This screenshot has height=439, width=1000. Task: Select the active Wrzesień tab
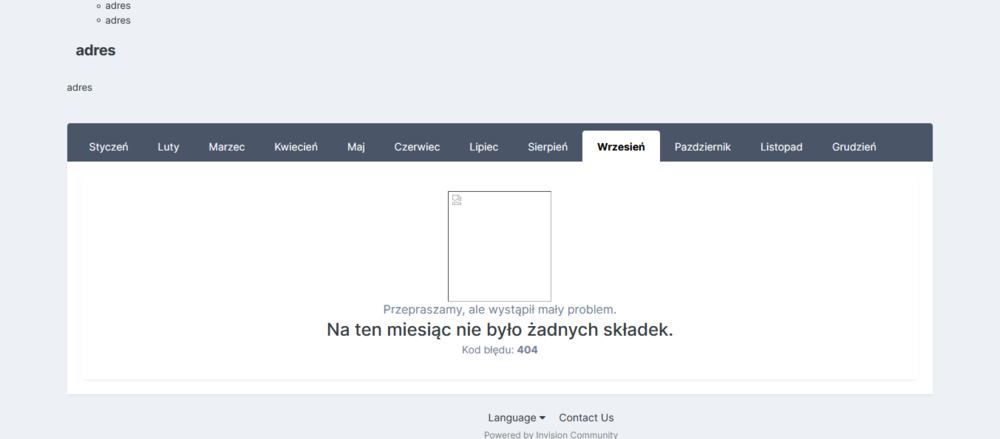pos(621,147)
